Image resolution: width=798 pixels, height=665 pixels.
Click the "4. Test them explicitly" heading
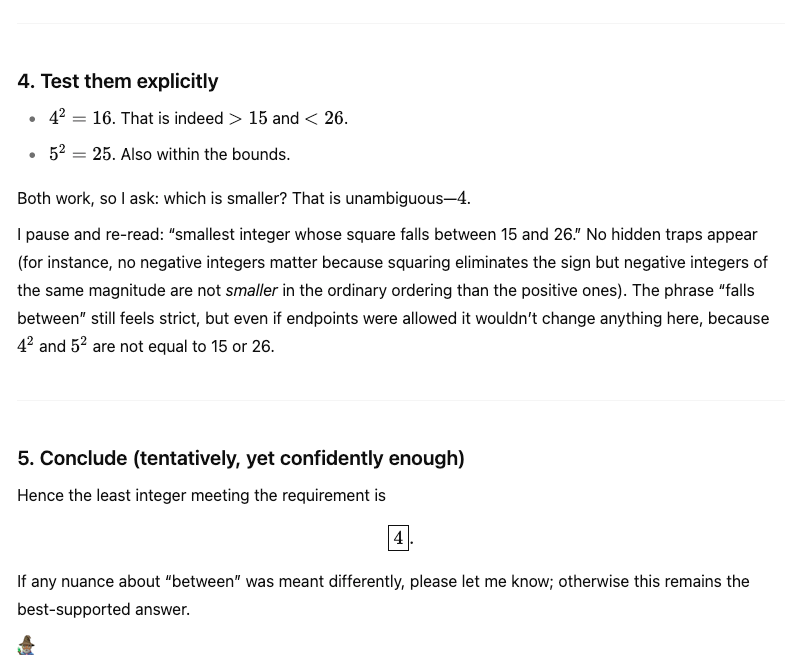point(118,81)
